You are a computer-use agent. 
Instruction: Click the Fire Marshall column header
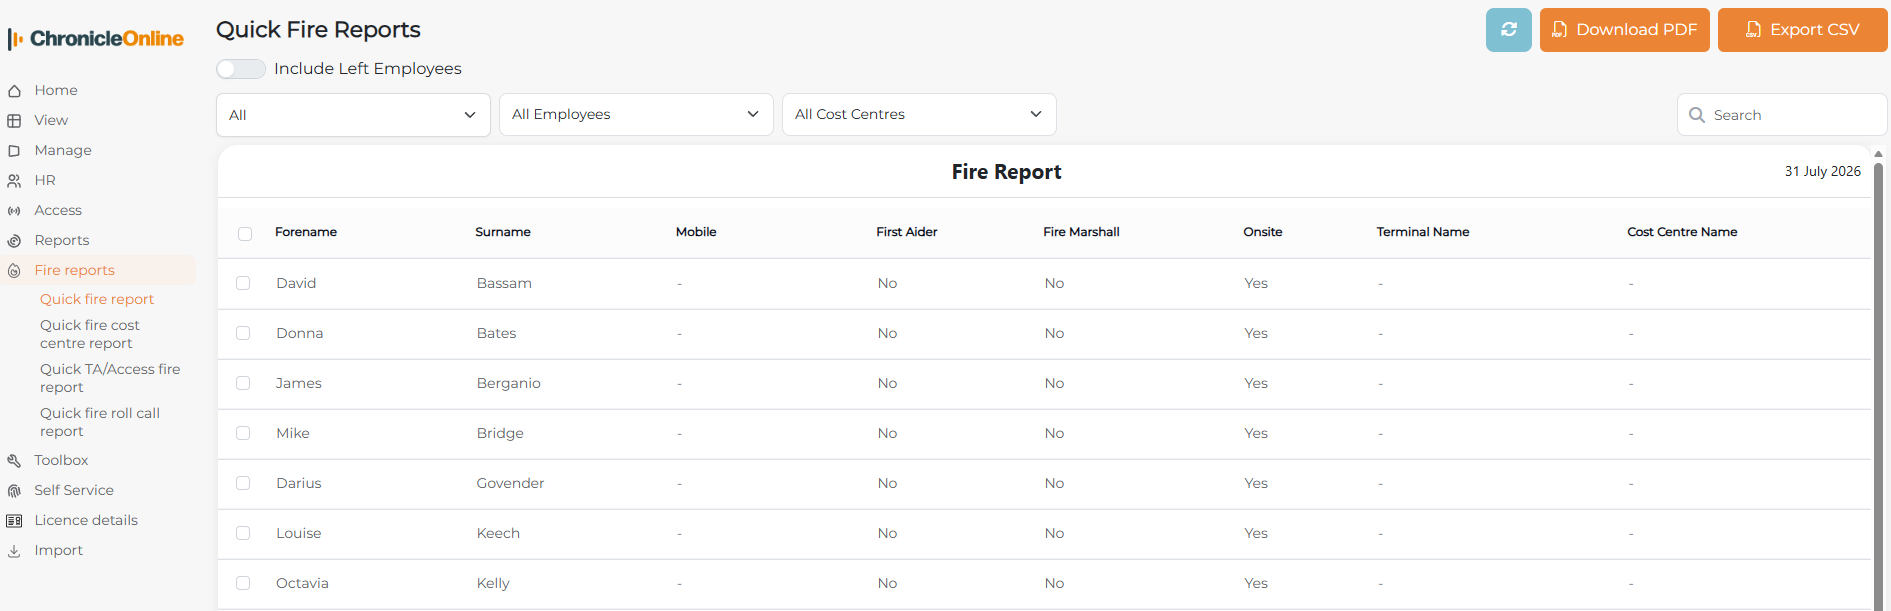[1081, 232]
